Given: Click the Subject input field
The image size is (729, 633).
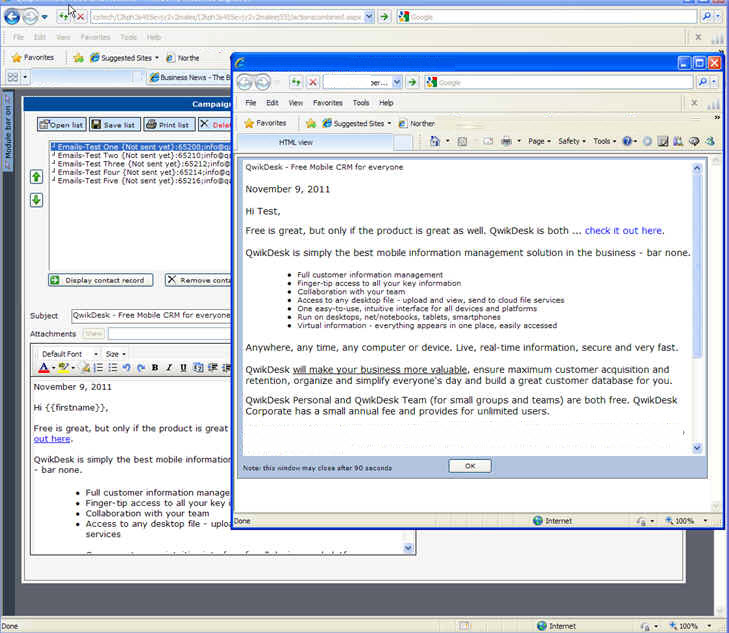Looking at the screenshot, I should pos(151,316).
